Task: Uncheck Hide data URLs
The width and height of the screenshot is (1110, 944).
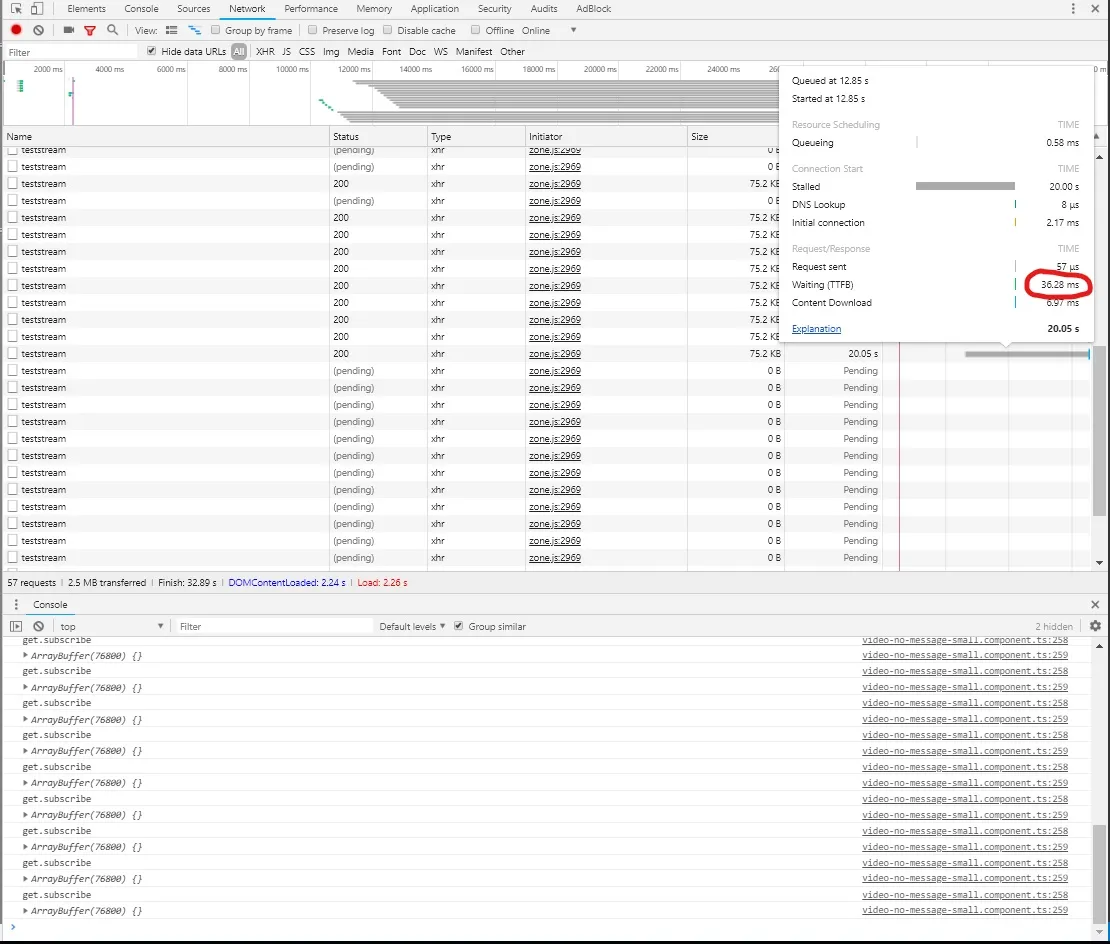Action: (x=151, y=51)
